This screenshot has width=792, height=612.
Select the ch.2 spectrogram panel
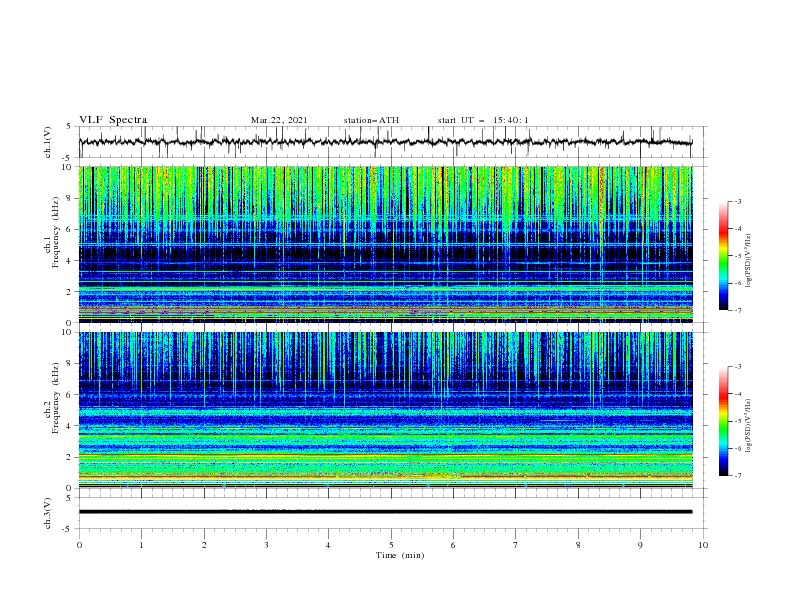pos(386,410)
